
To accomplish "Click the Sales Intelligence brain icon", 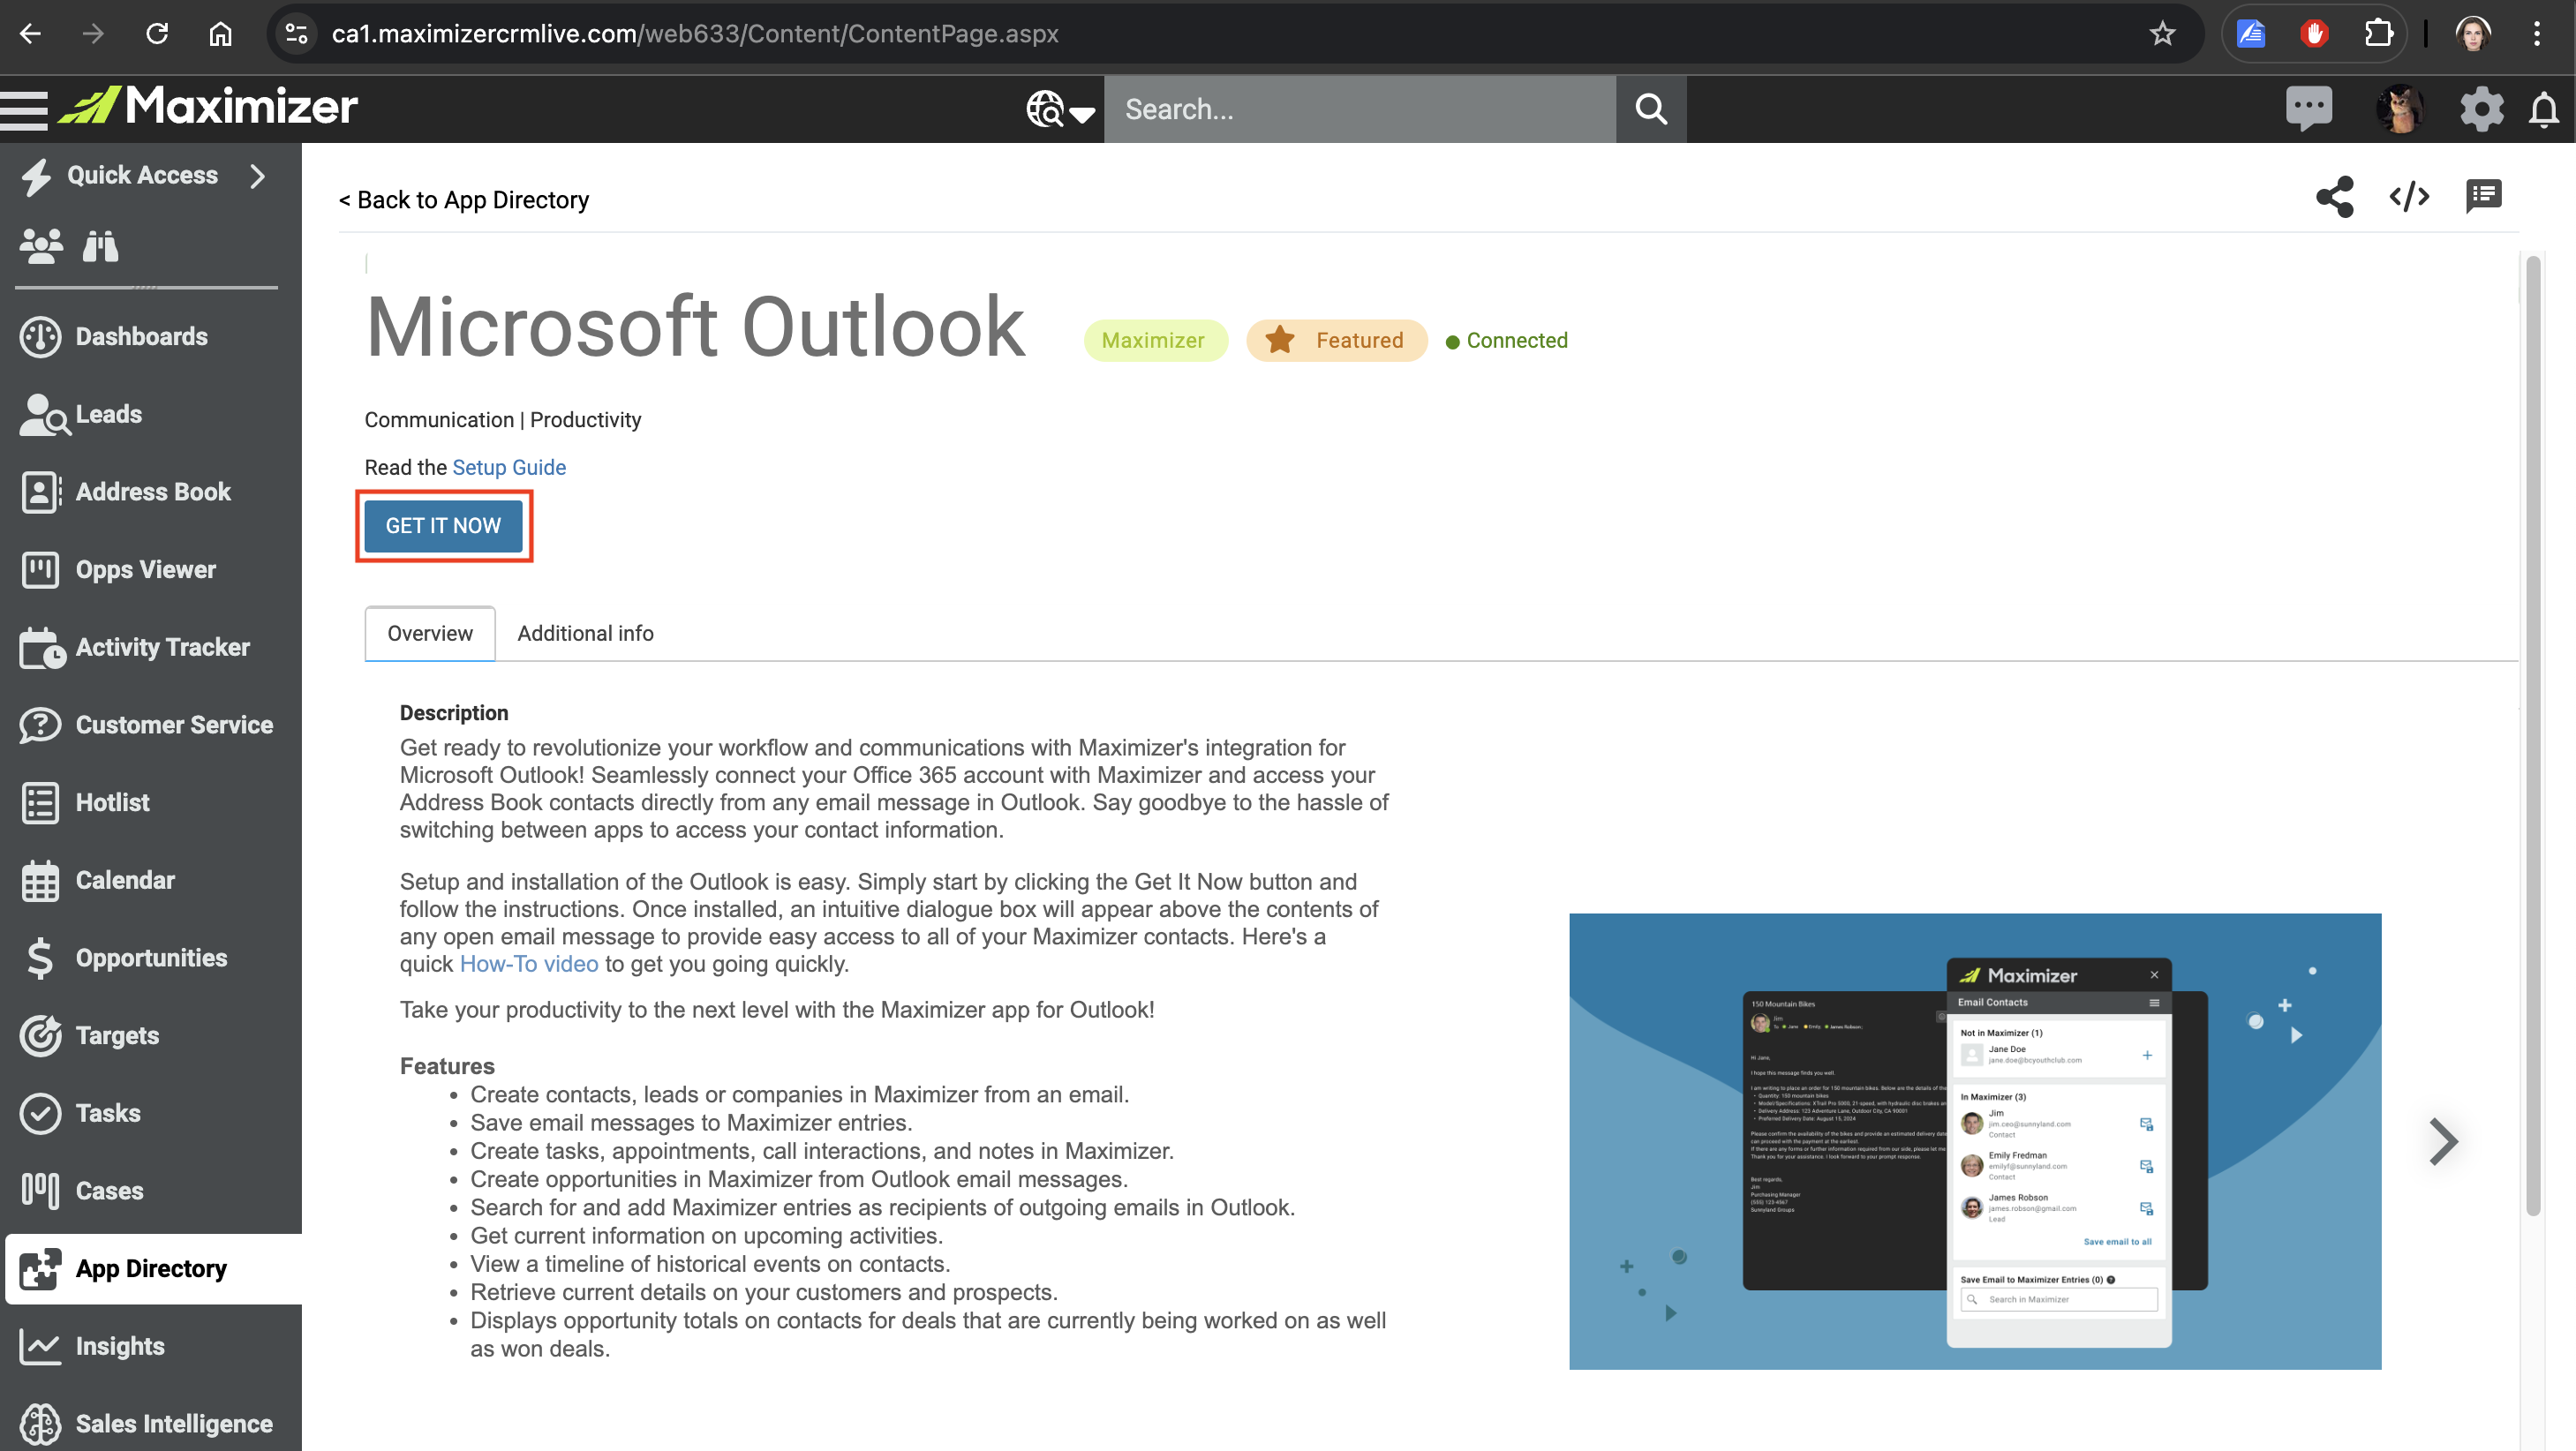I will point(40,1424).
